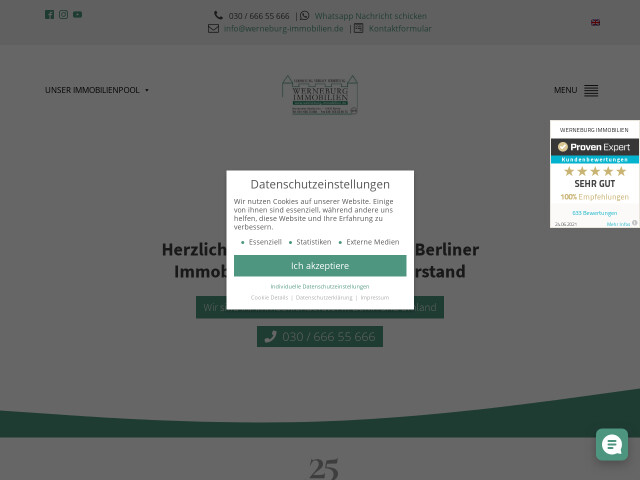Open the chat widget bubble

[x=611, y=444]
